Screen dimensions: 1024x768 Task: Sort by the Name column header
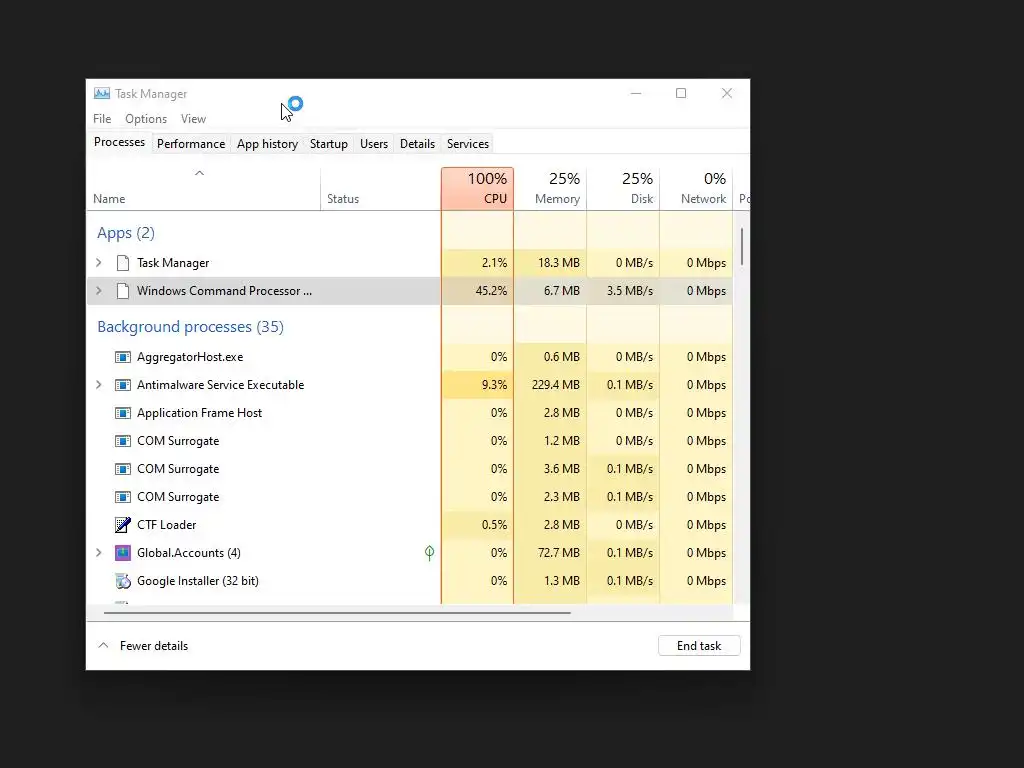203,189
